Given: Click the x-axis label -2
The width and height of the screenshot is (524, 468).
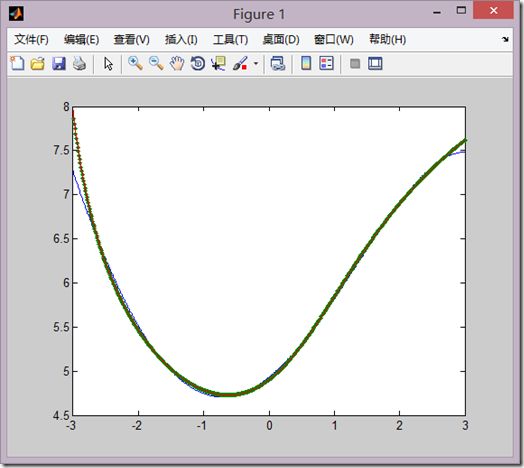Looking at the screenshot, I should [136, 426].
